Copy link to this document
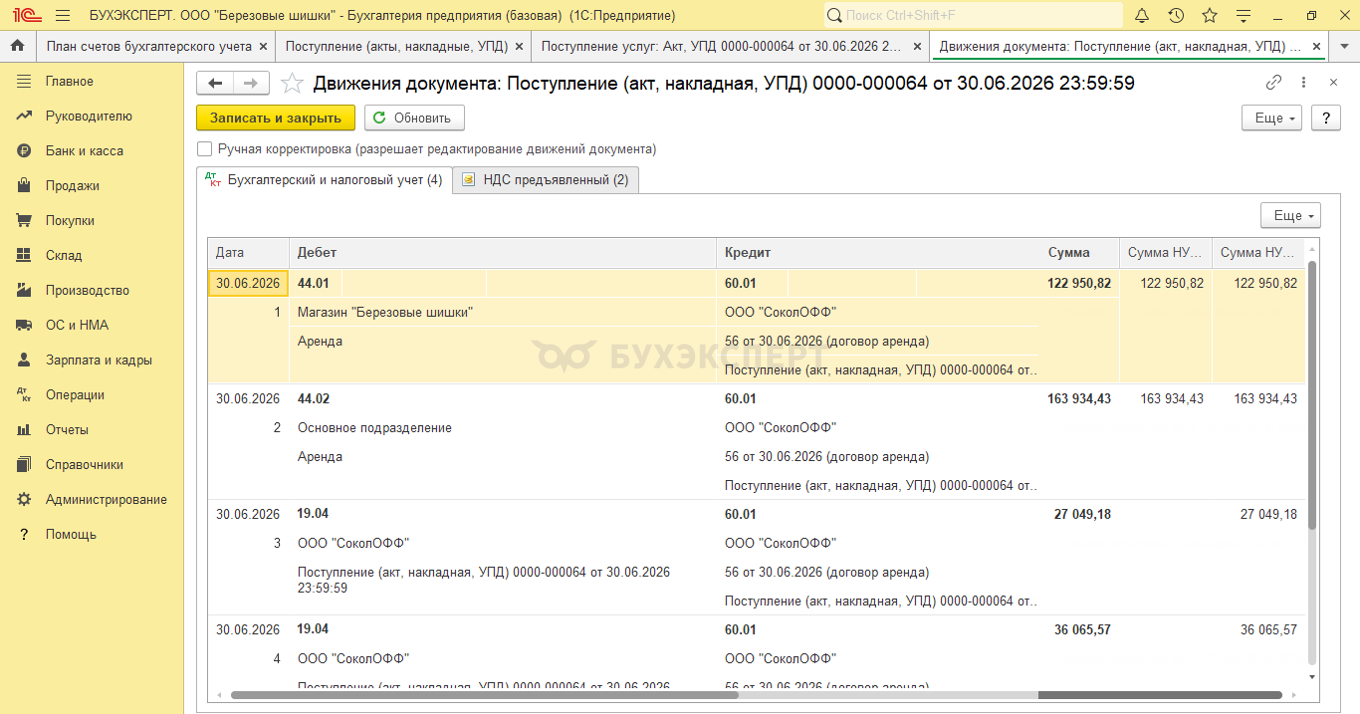 [x=1273, y=83]
